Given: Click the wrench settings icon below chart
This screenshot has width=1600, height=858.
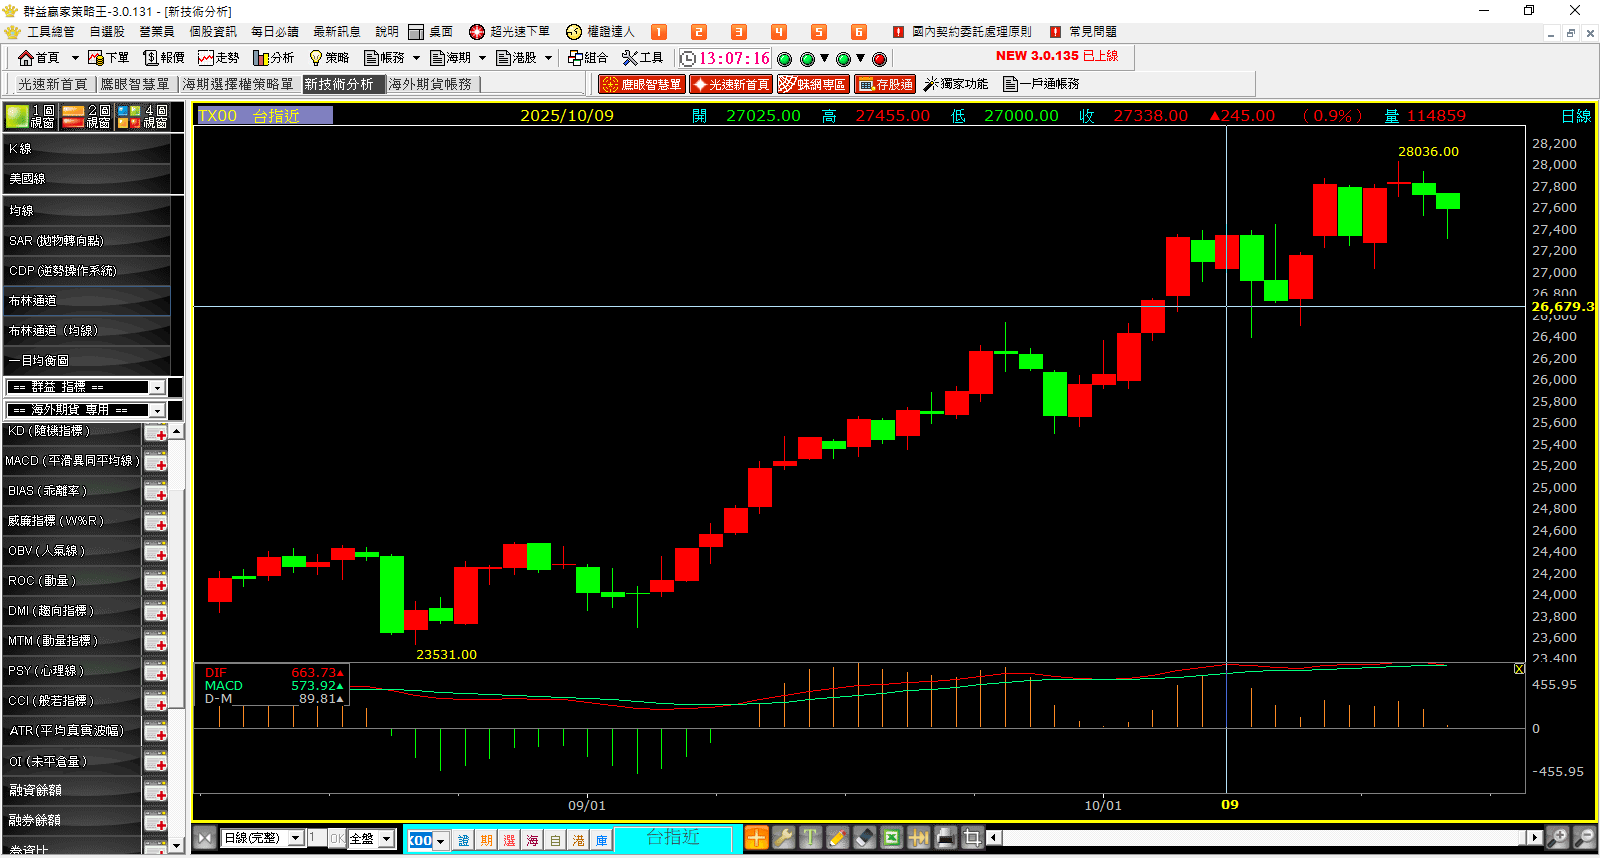Looking at the screenshot, I should pos(783,838).
